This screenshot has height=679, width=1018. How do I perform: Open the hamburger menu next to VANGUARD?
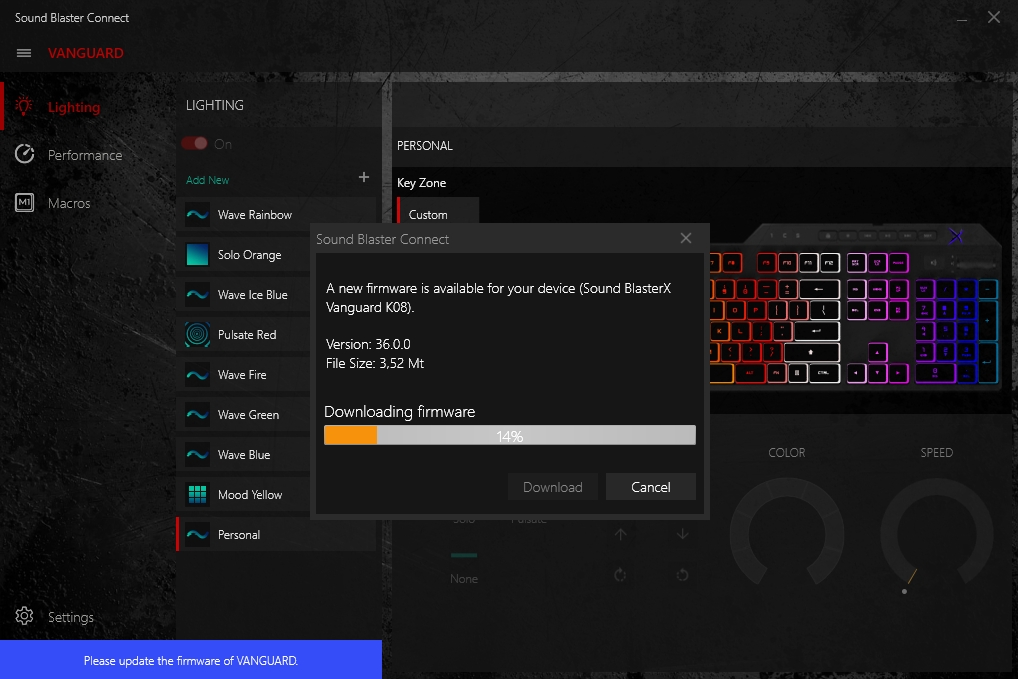[24, 53]
